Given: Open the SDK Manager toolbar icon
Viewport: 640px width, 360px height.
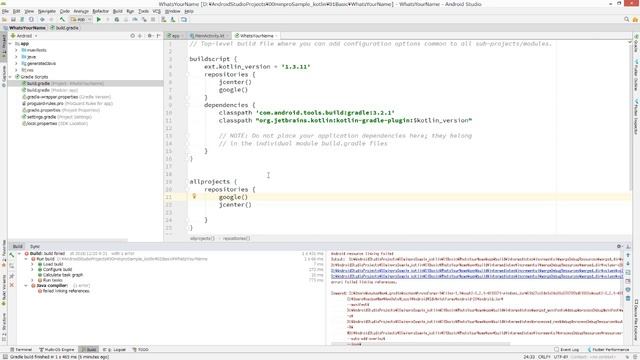Looking at the screenshot, I should pyautogui.click(x=173, y=19).
